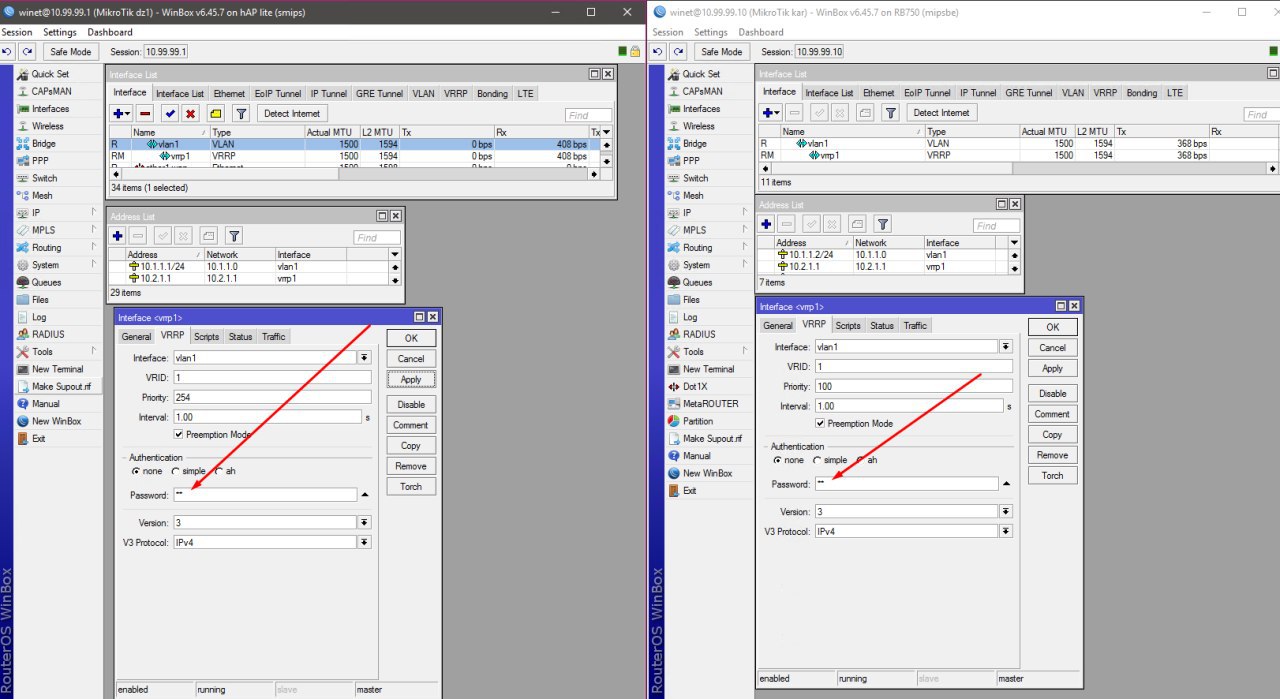Toggle Preemption Mode in right vrrp1 dialog
This screenshot has width=1280, height=699.
[x=820, y=423]
